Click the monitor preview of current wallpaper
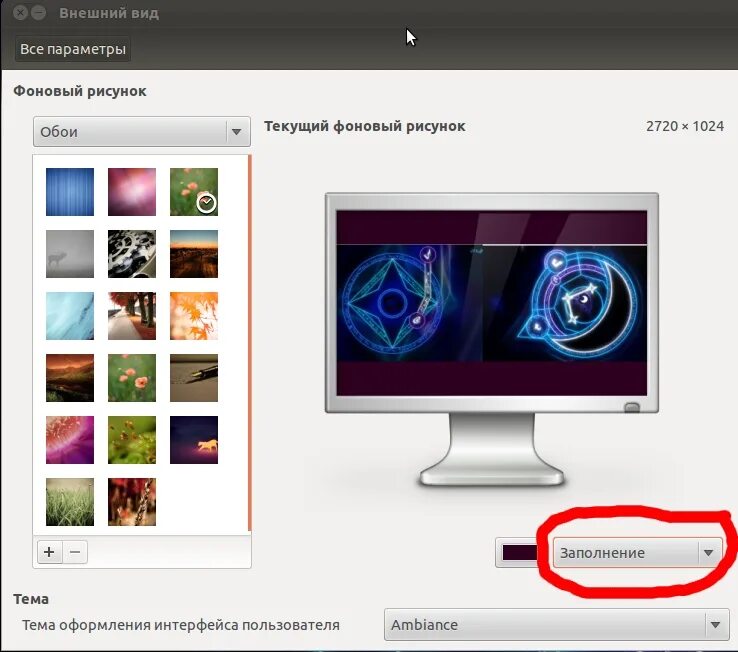 (492, 303)
